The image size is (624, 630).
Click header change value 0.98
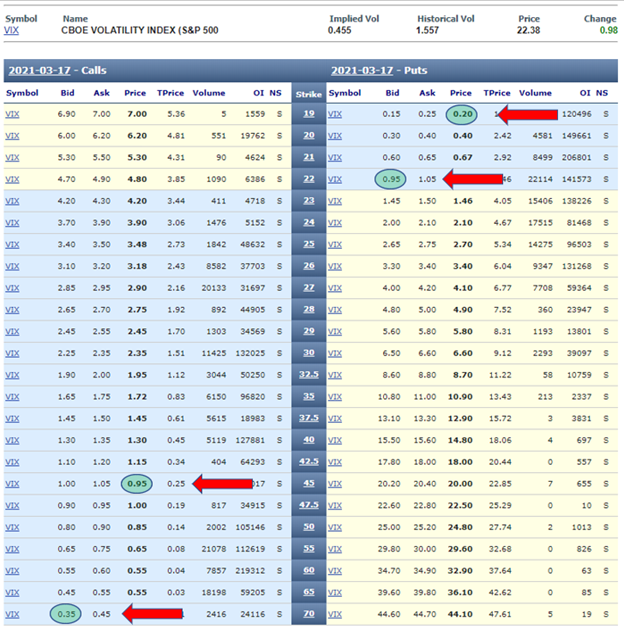tap(608, 31)
